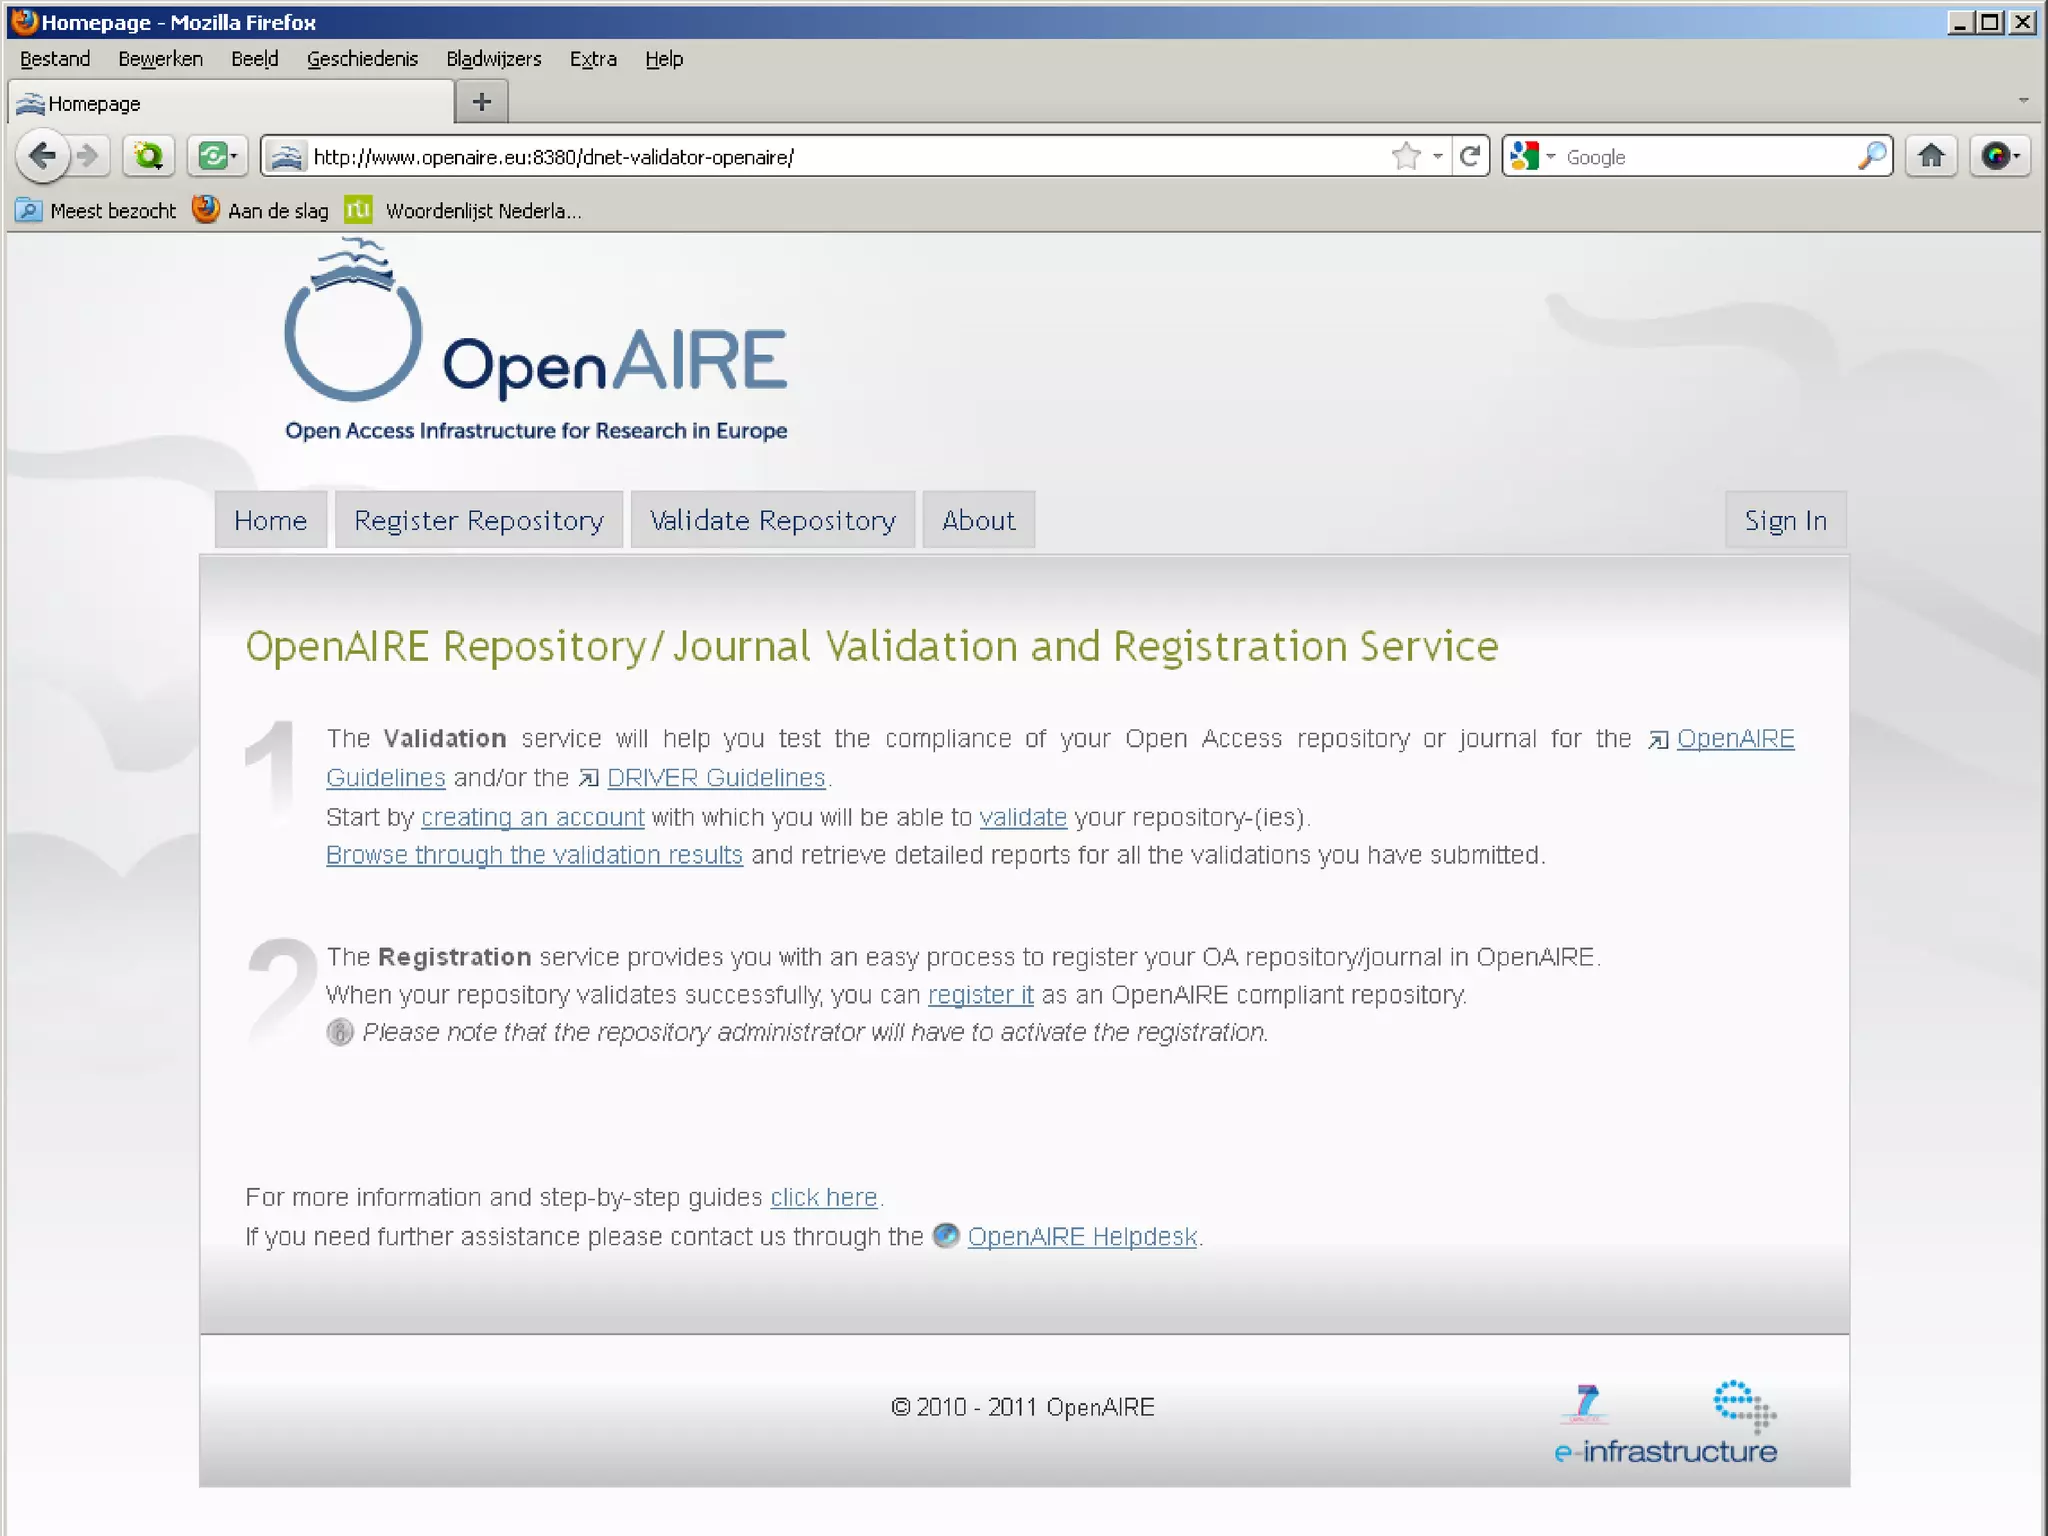
Task: Open the Bewerken menu
Action: pos(160,59)
